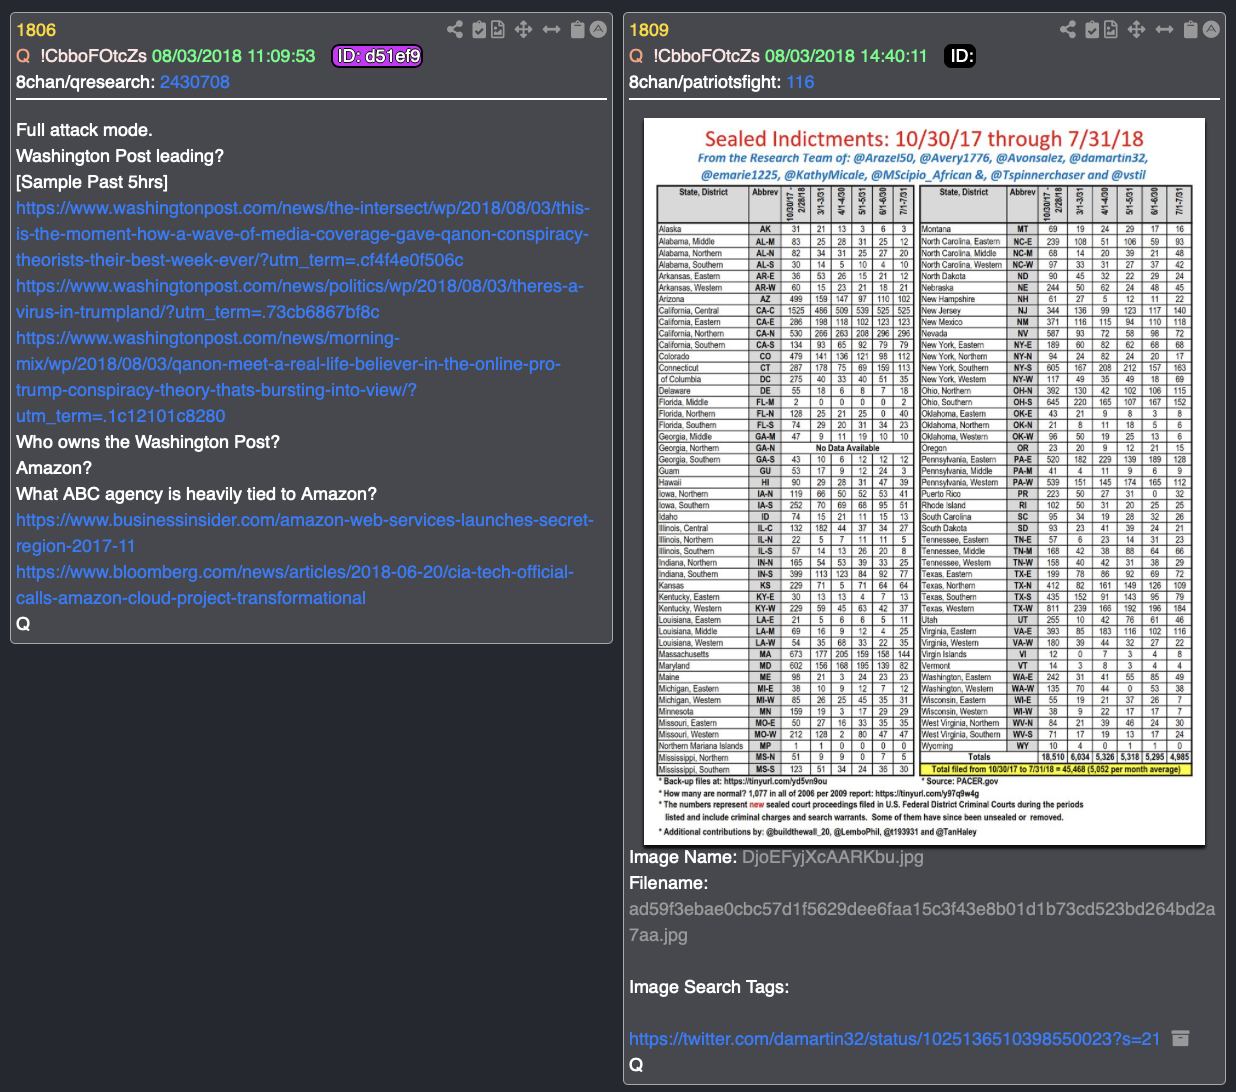Click the ad59f3ebae0cbc57 filename text
The width and height of the screenshot is (1236, 1092).
coord(922,922)
